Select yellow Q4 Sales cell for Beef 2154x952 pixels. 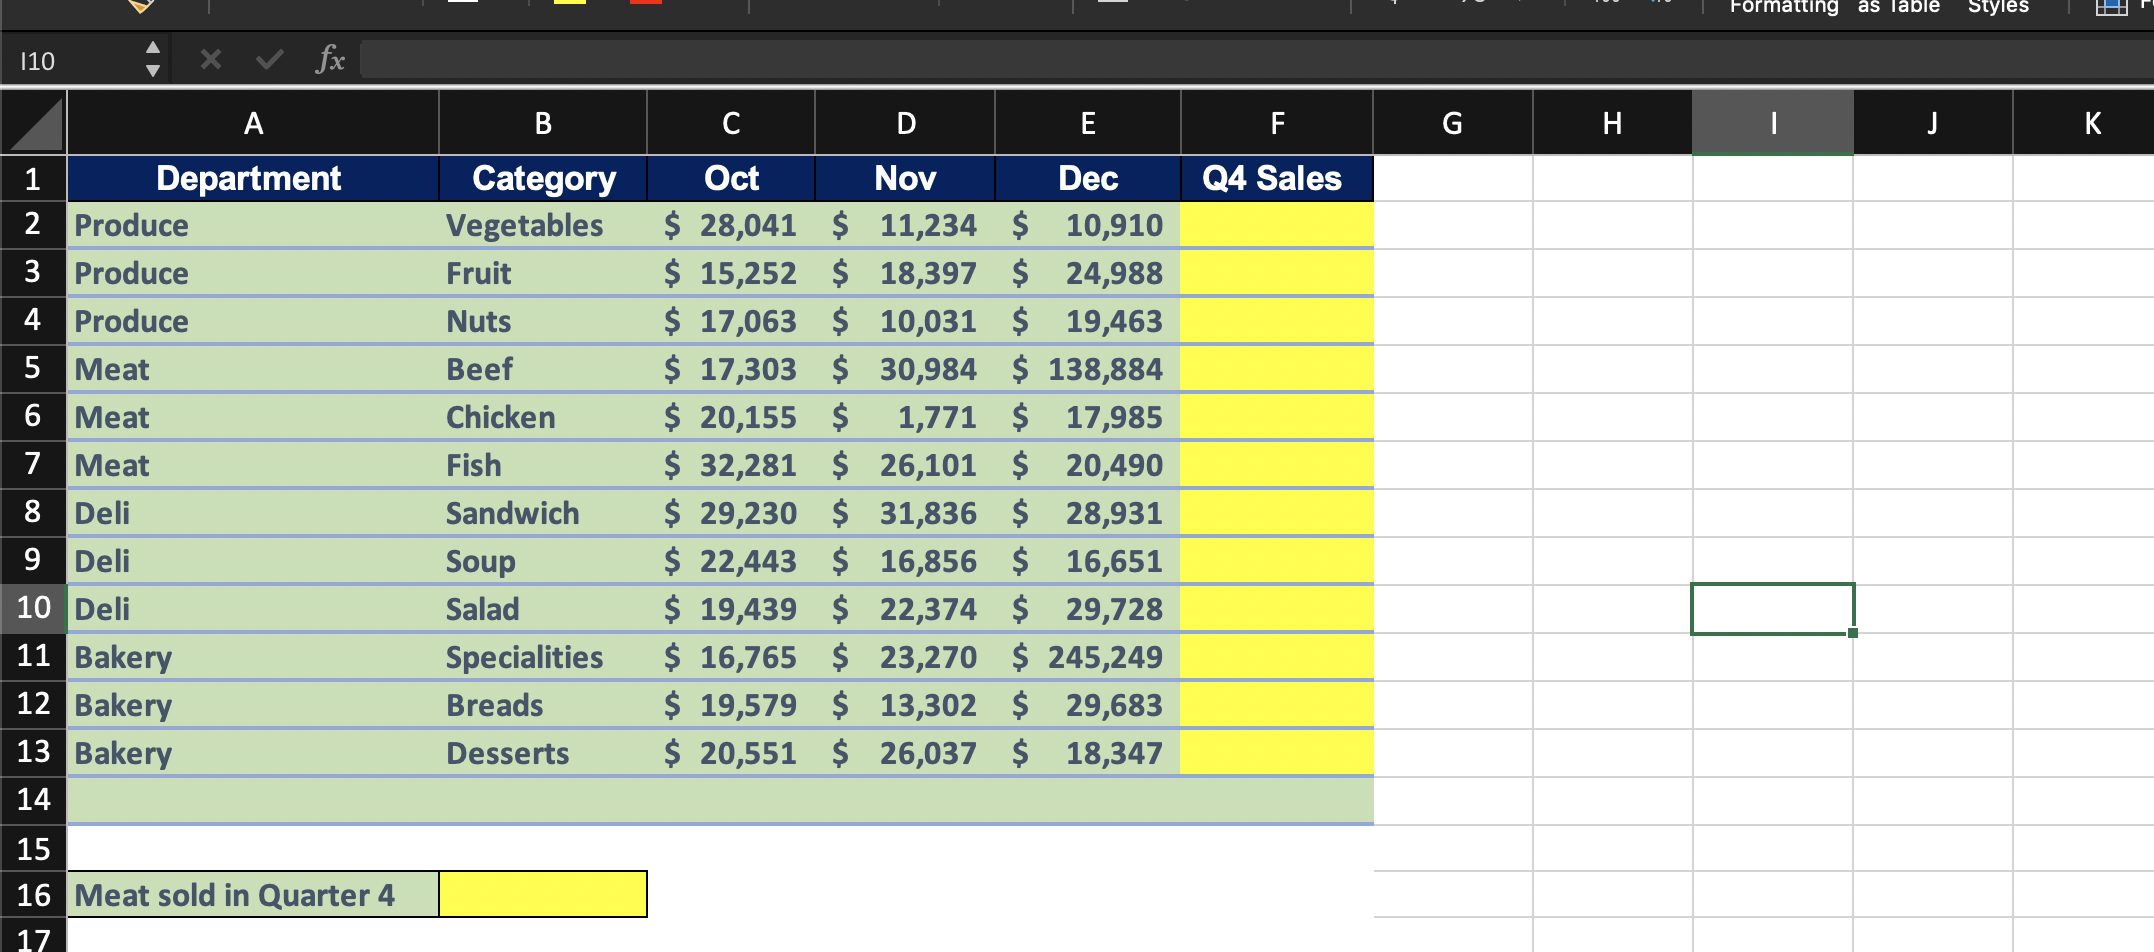tap(1277, 370)
